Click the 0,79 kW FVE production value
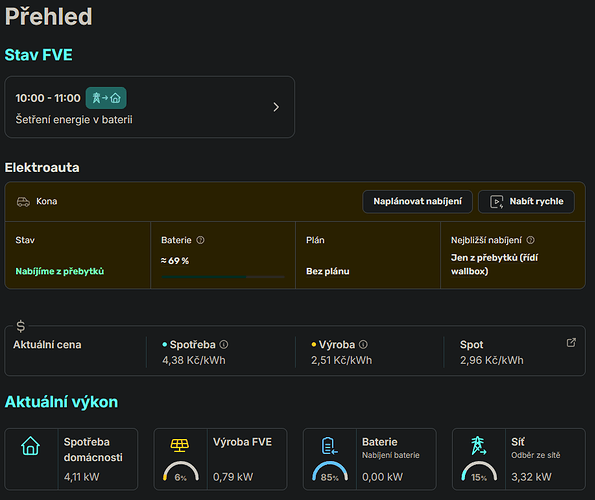Image resolution: width=595 pixels, height=500 pixels. 233,477
